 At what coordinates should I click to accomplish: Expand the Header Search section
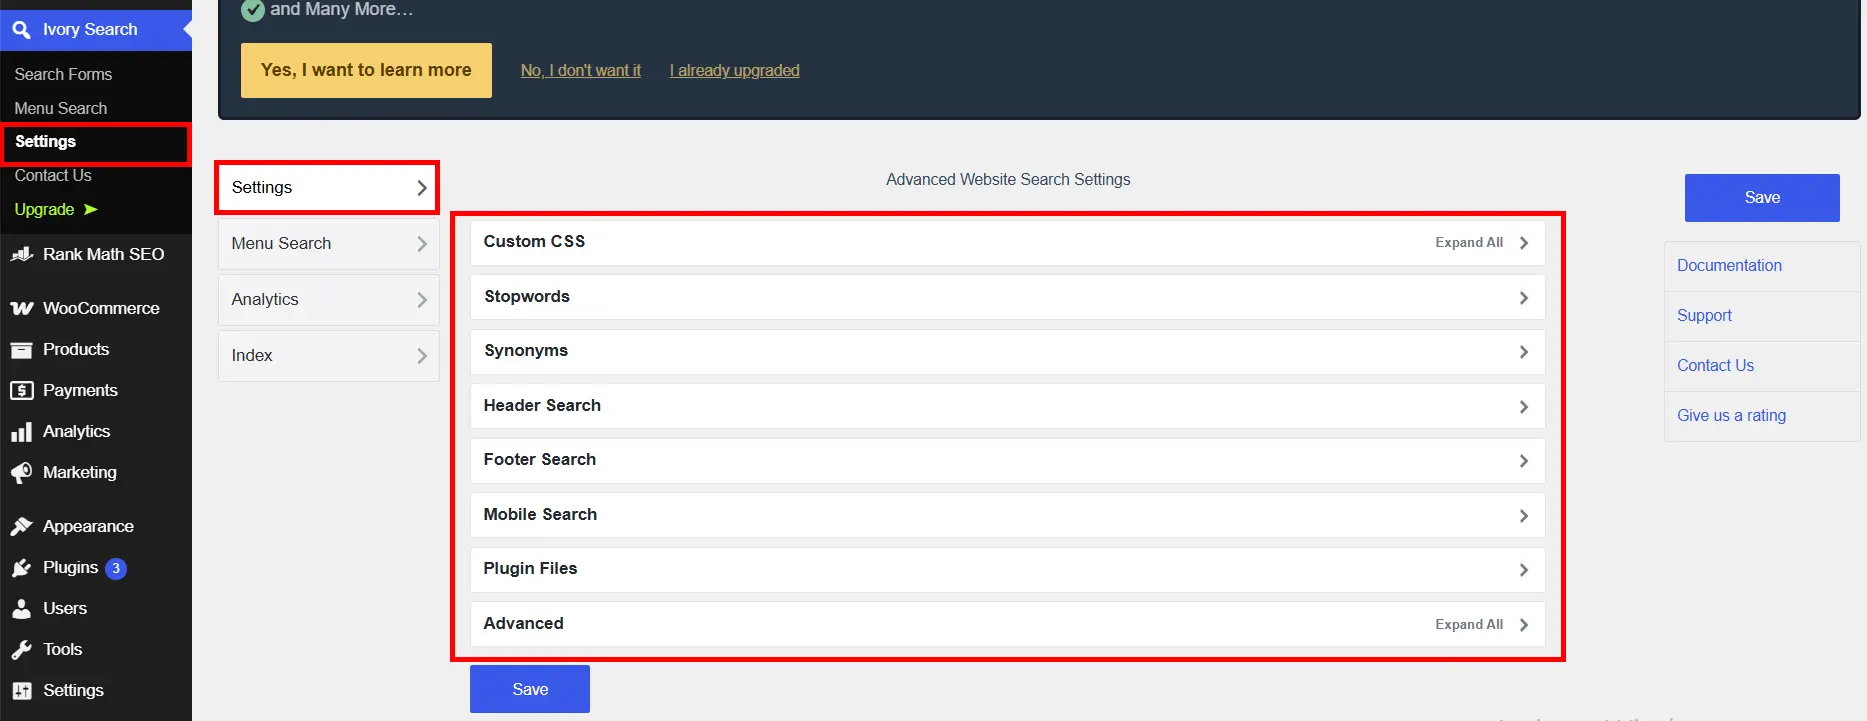pos(1007,406)
